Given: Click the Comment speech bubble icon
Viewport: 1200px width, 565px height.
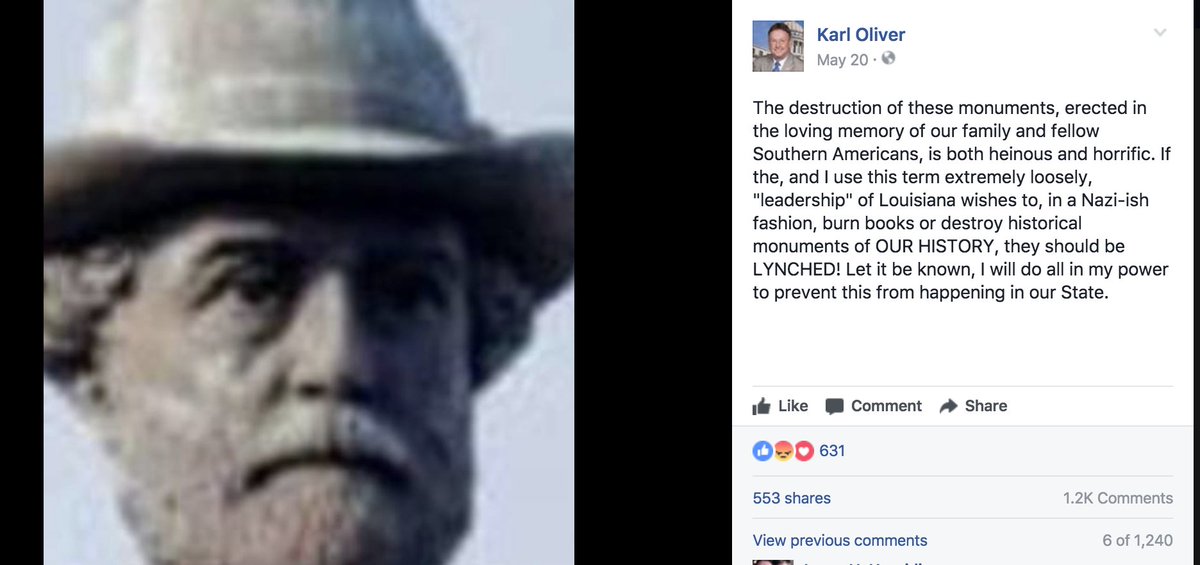Looking at the screenshot, I should 834,406.
